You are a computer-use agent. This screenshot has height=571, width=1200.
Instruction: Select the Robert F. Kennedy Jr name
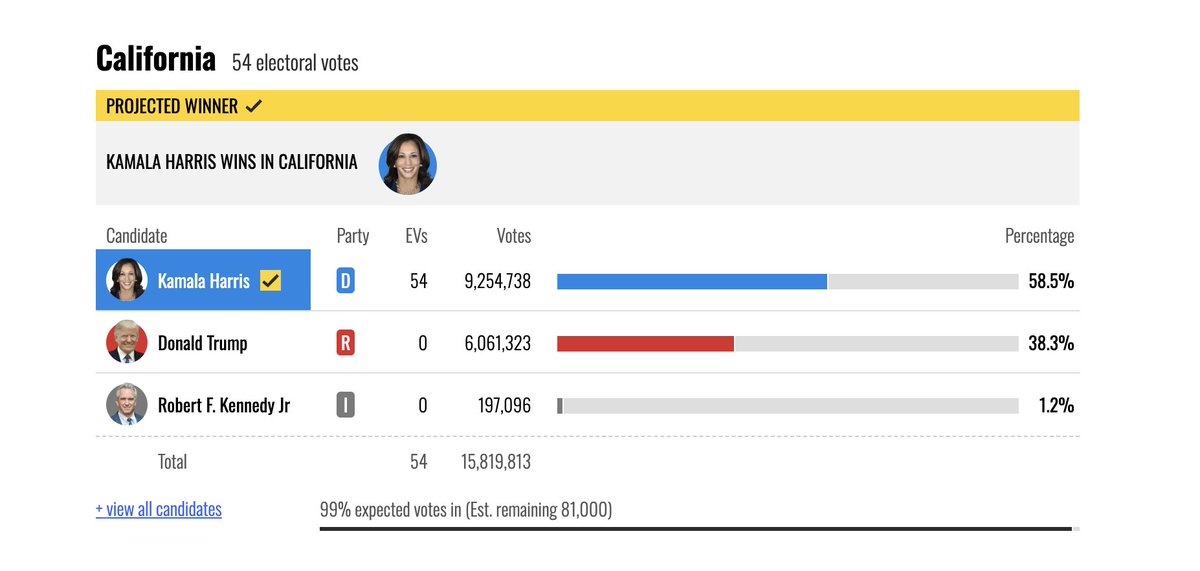224,405
